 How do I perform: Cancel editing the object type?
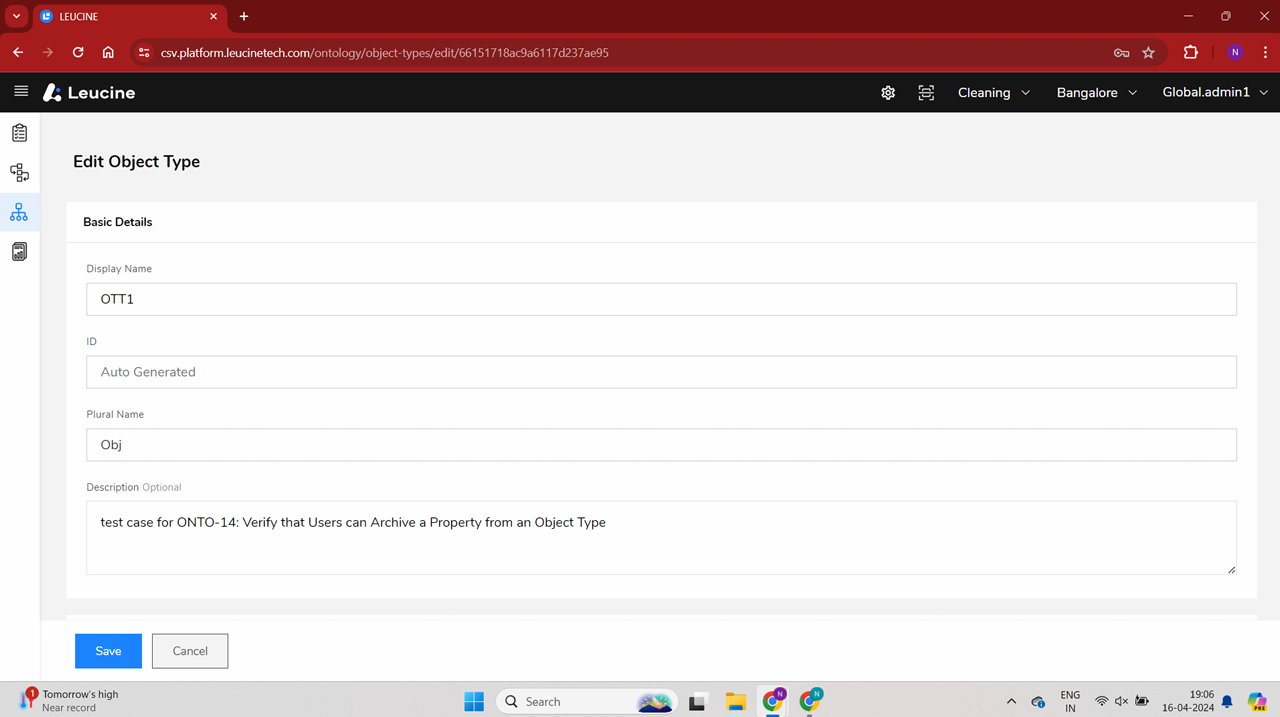pyautogui.click(x=190, y=651)
